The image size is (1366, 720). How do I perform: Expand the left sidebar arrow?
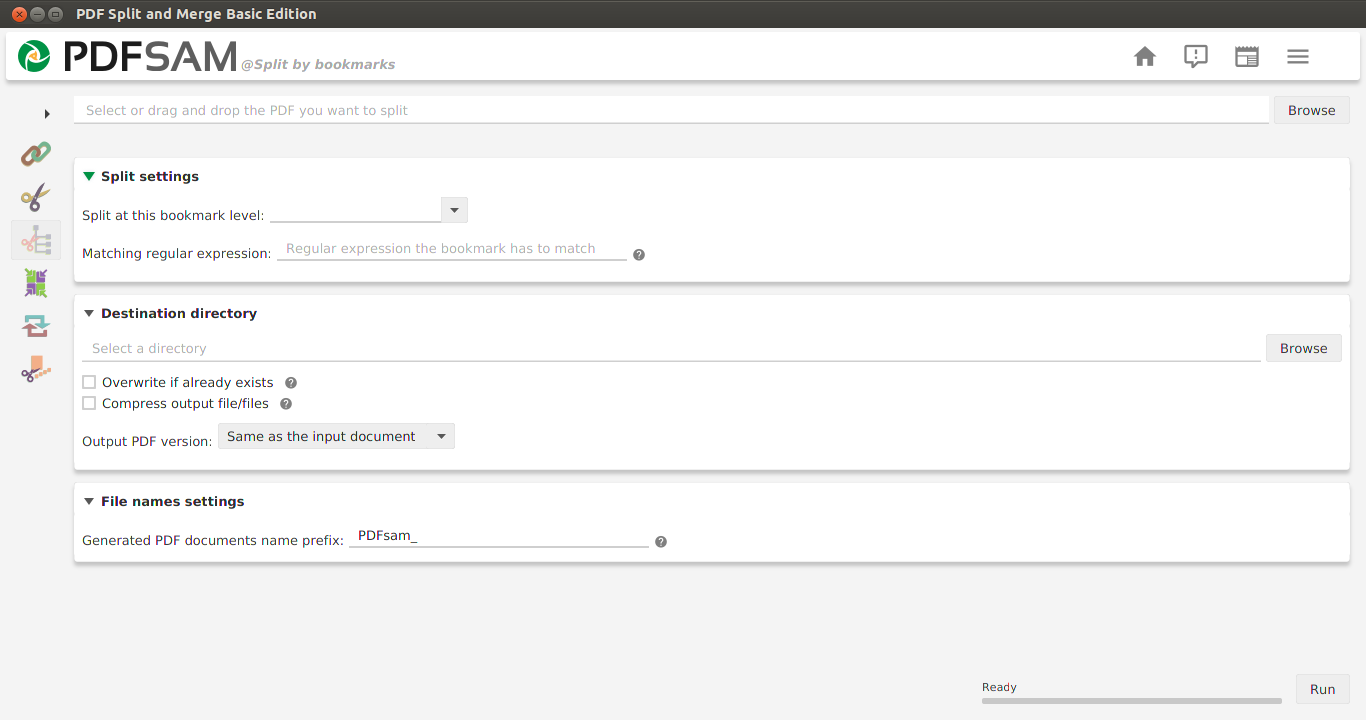(x=47, y=114)
